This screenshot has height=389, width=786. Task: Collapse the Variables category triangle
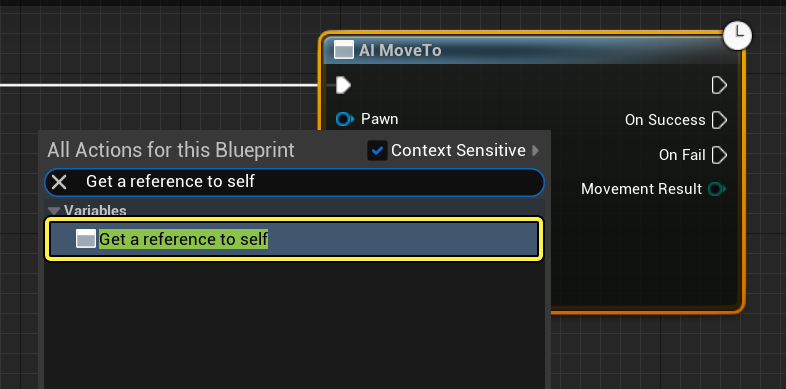click(x=54, y=211)
